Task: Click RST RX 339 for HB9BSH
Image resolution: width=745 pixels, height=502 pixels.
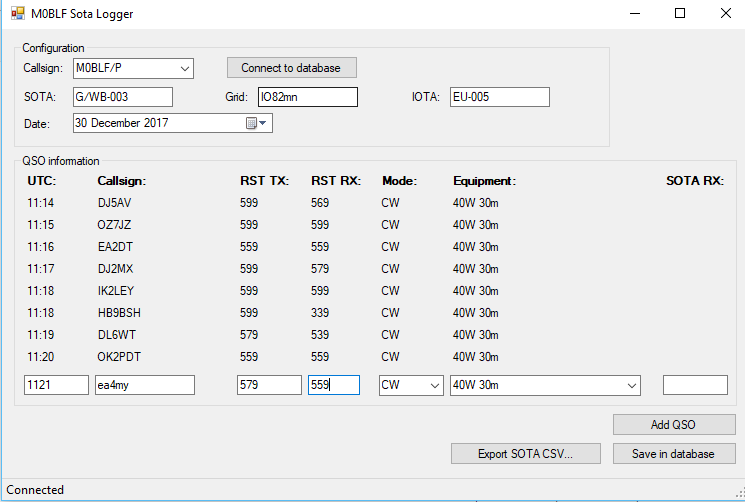Action: [x=320, y=313]
